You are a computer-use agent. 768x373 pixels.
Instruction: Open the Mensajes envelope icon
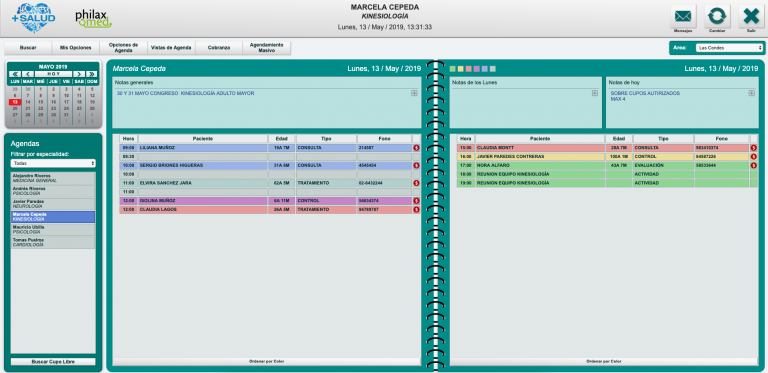[x=683, y=17]
